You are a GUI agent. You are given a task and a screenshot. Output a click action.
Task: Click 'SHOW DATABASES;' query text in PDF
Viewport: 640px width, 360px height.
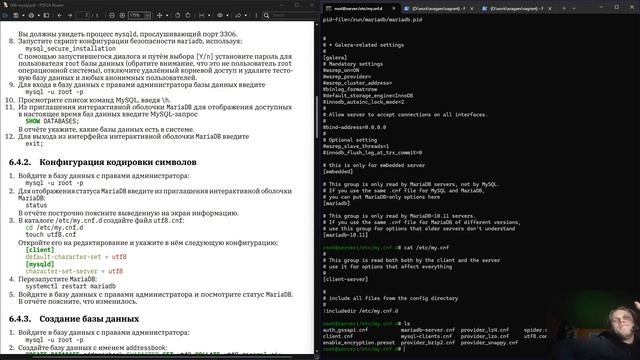pyautogui.click(x=52, y=121)
